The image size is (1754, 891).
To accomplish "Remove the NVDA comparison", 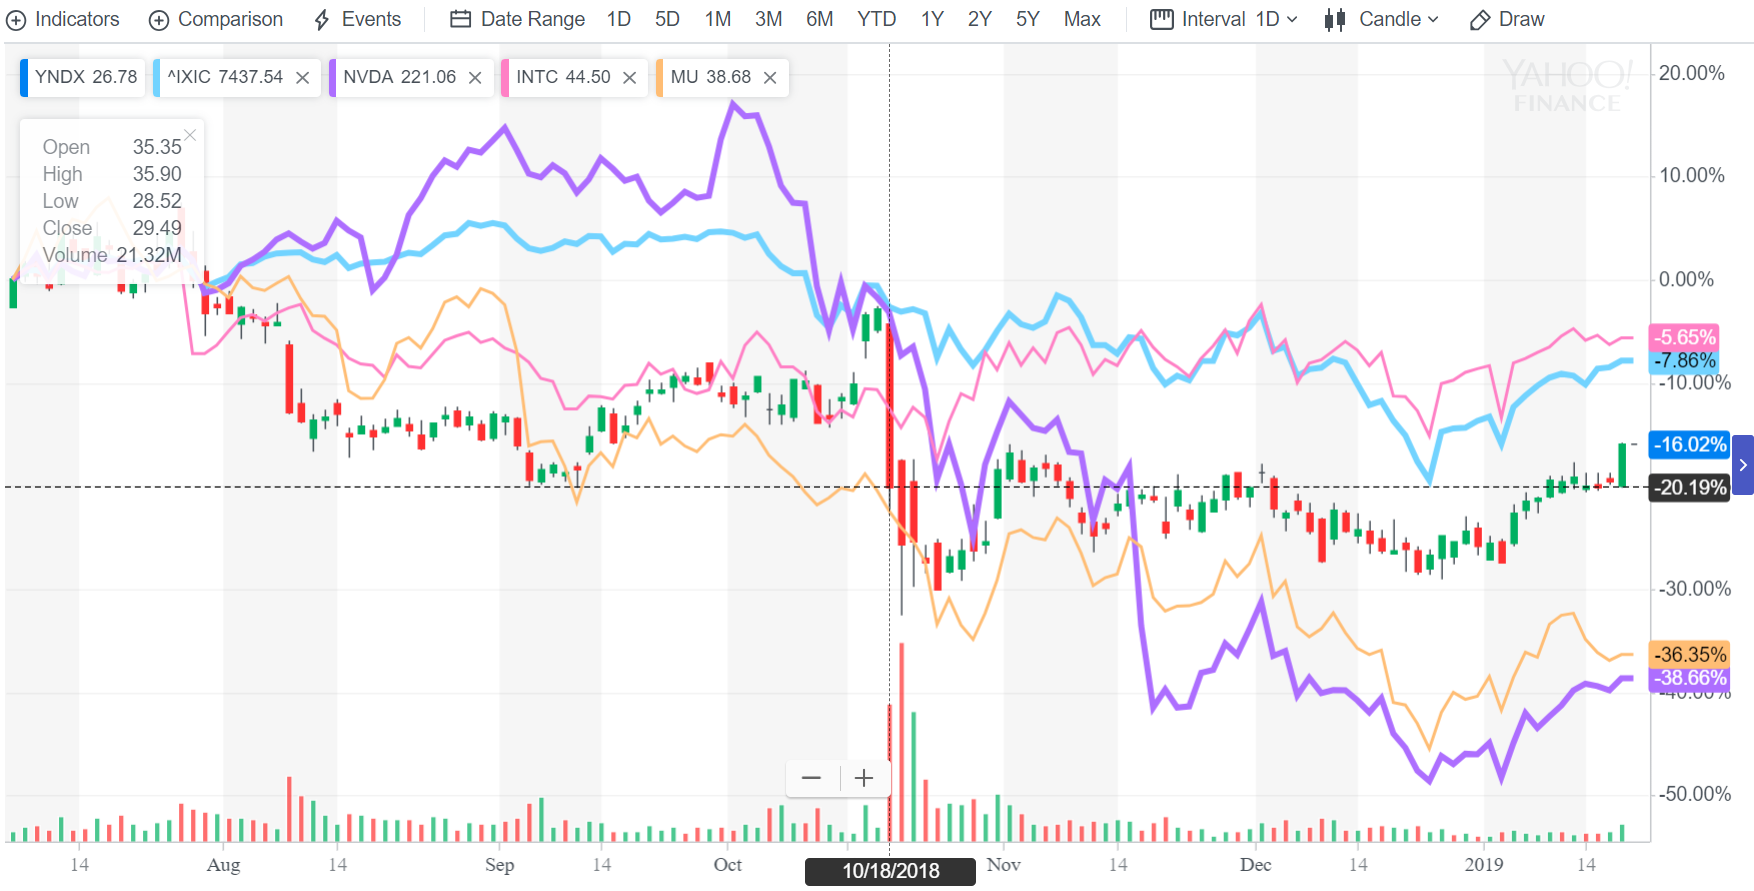I will (475, 78).
